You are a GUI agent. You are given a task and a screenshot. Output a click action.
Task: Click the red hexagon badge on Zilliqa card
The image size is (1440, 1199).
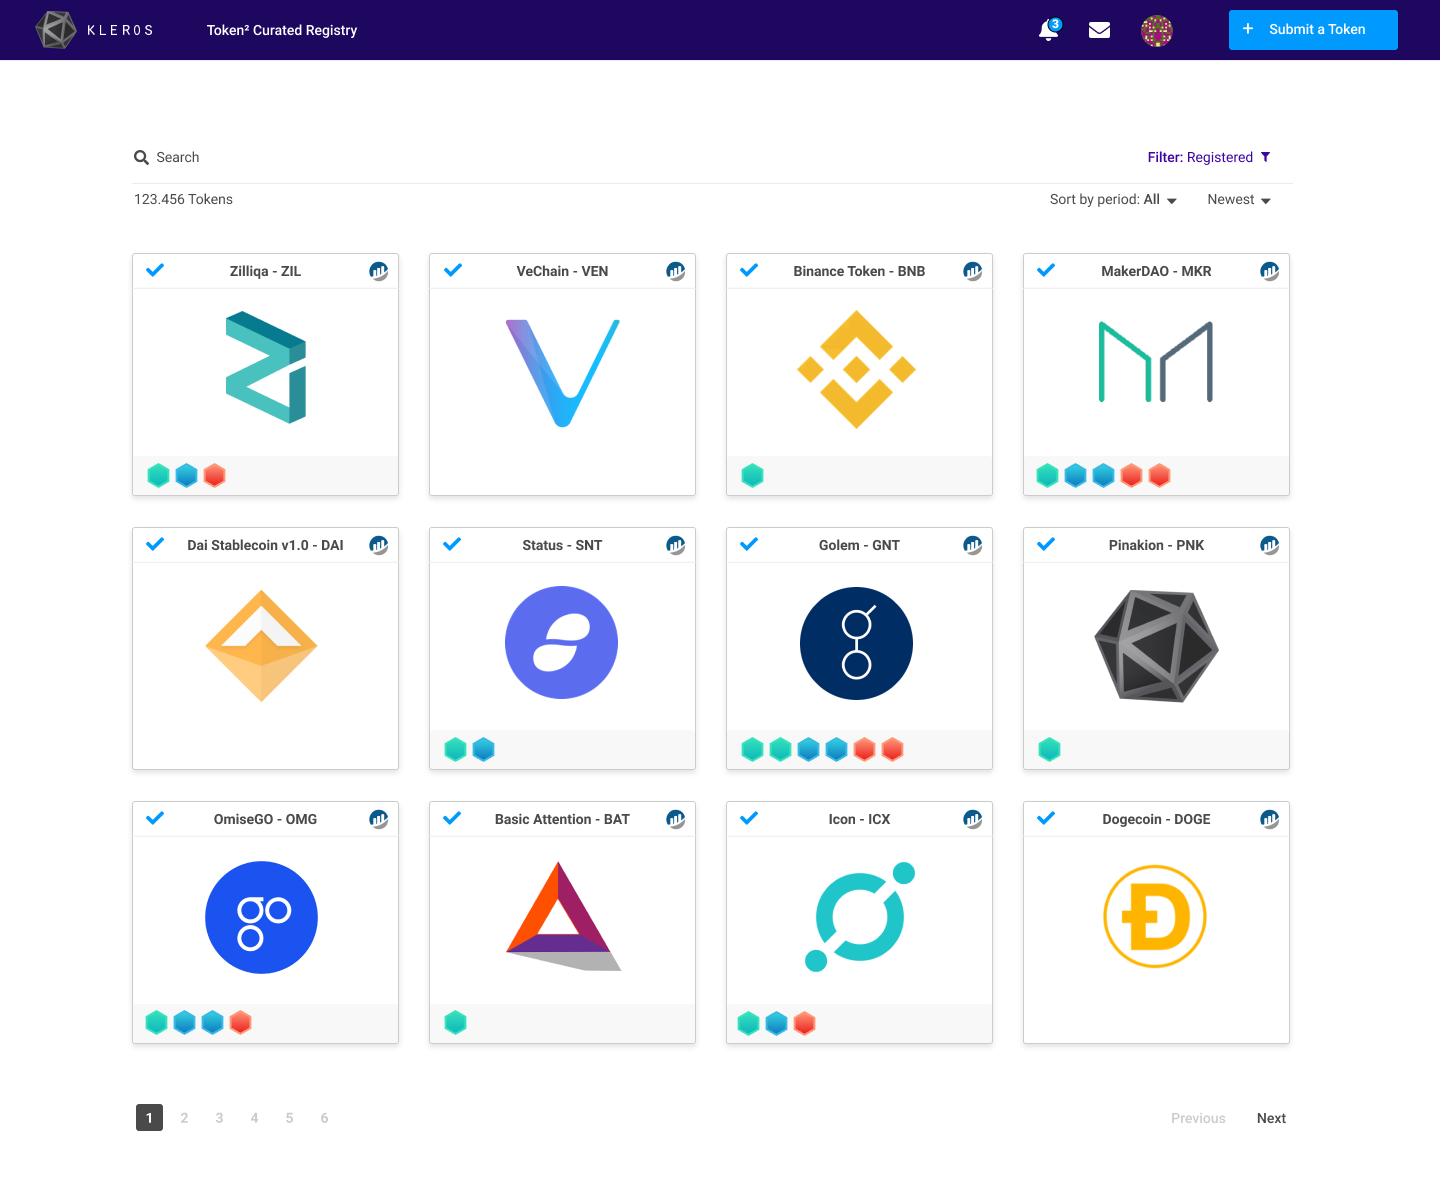215,475
